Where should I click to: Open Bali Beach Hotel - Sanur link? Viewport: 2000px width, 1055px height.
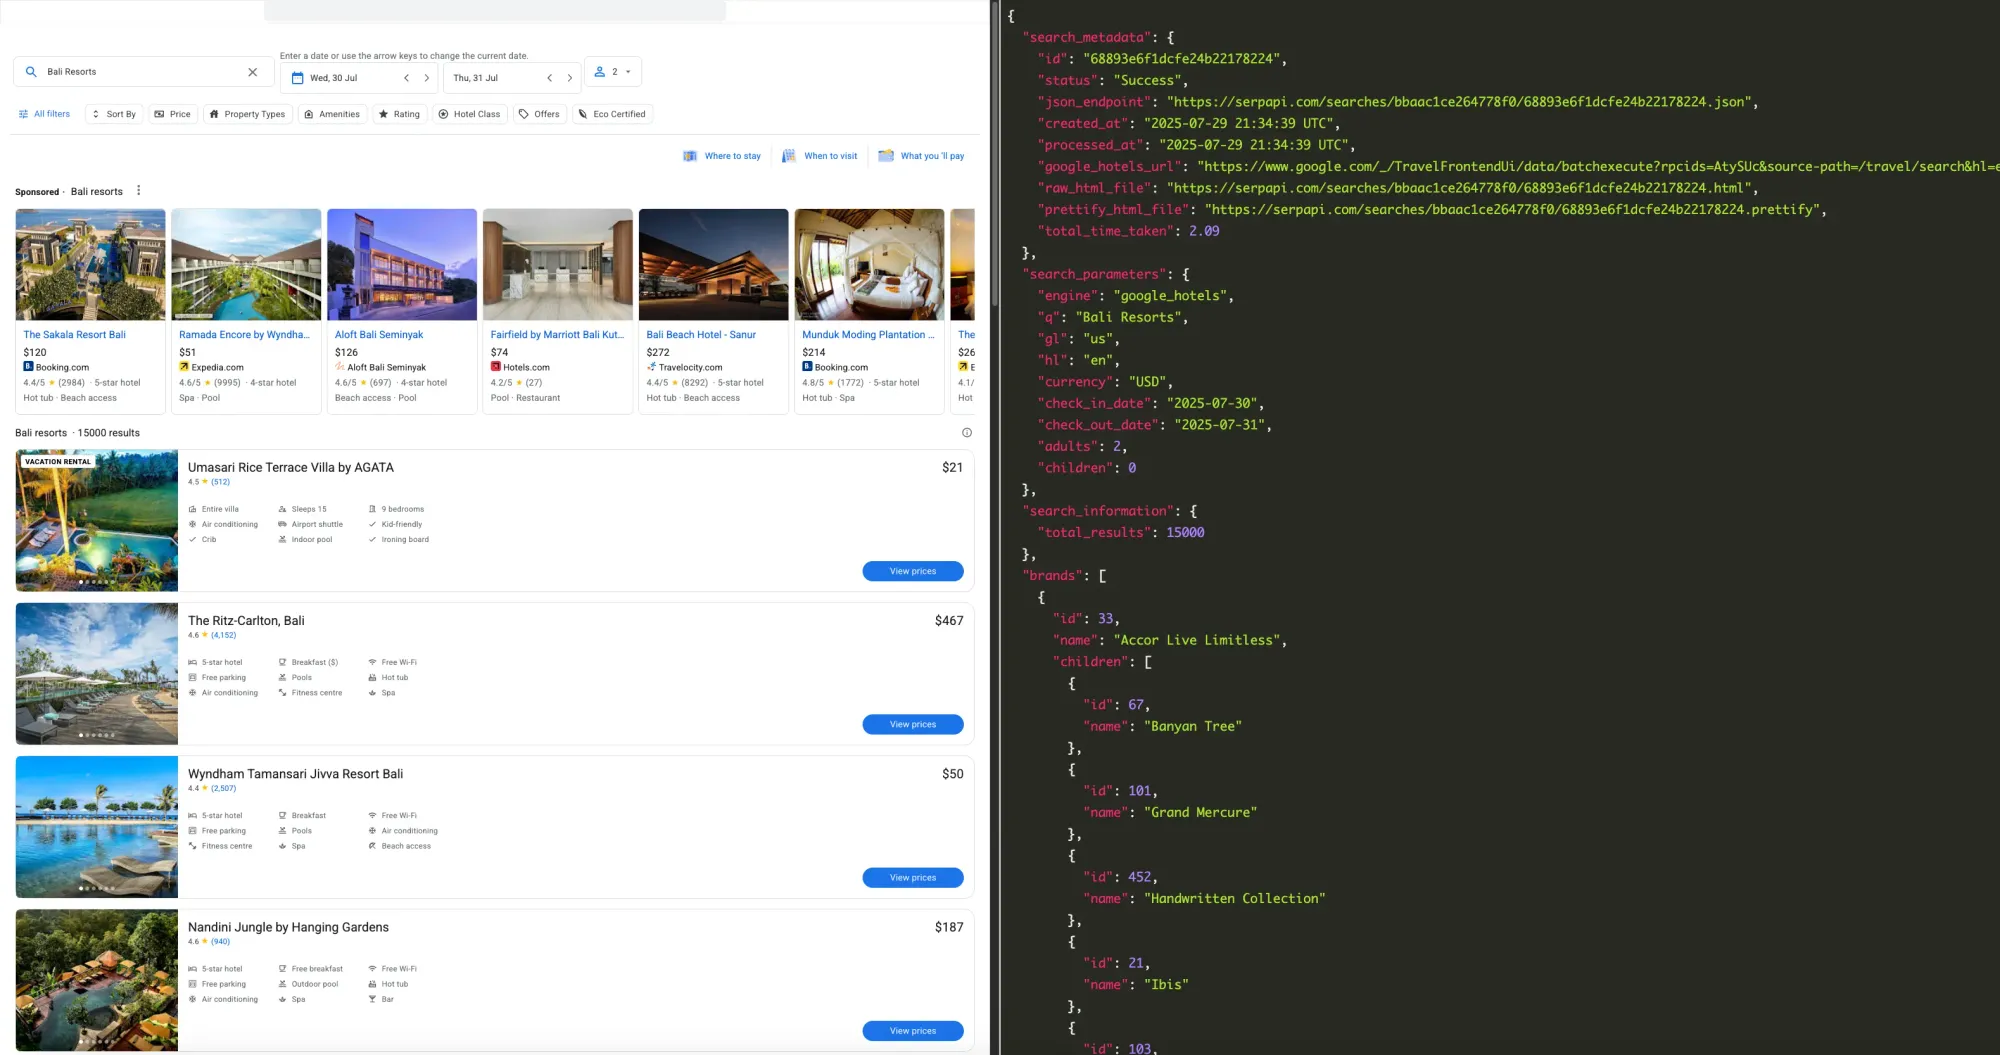701,335
